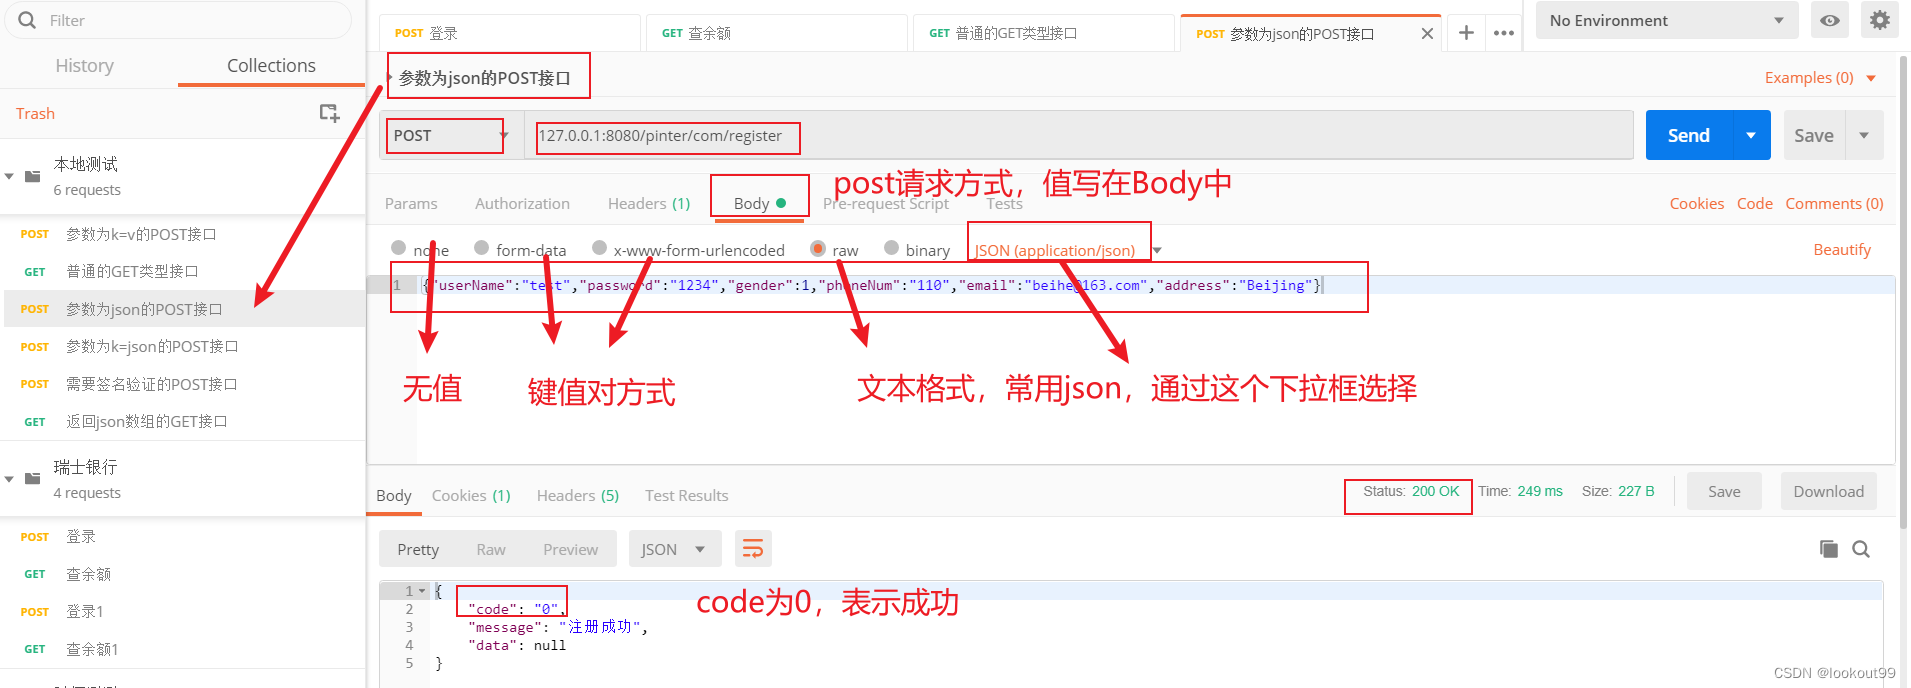This screenshot has height=688, width=1911.
Task: Click the request Save button
Action: click(x=1813, y=135)
